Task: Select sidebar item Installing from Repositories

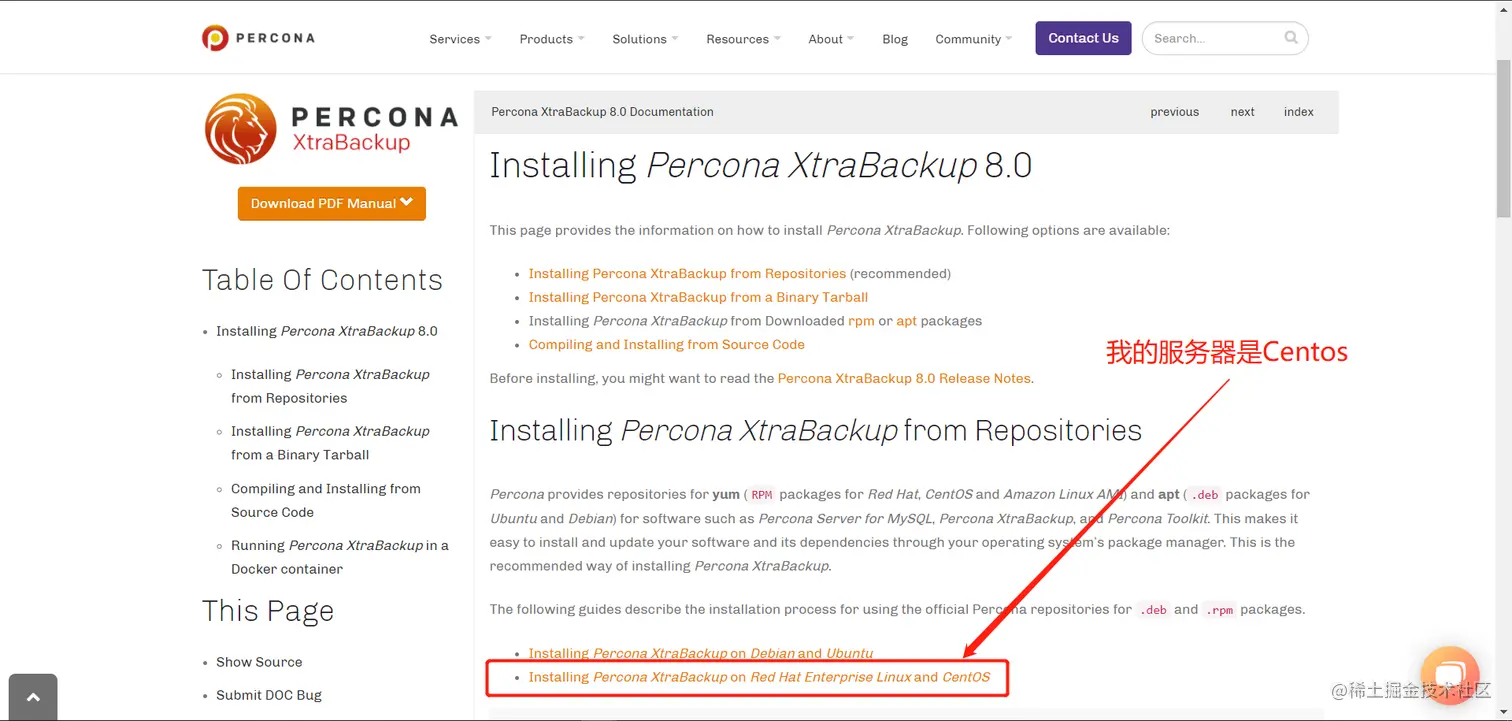Action: [330, 386]
